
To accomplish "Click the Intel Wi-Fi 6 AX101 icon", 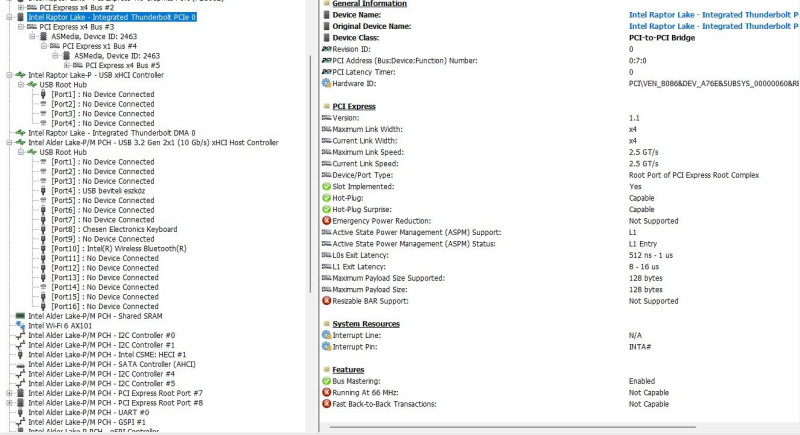I will pyautogui.click(x=20, y=325).
